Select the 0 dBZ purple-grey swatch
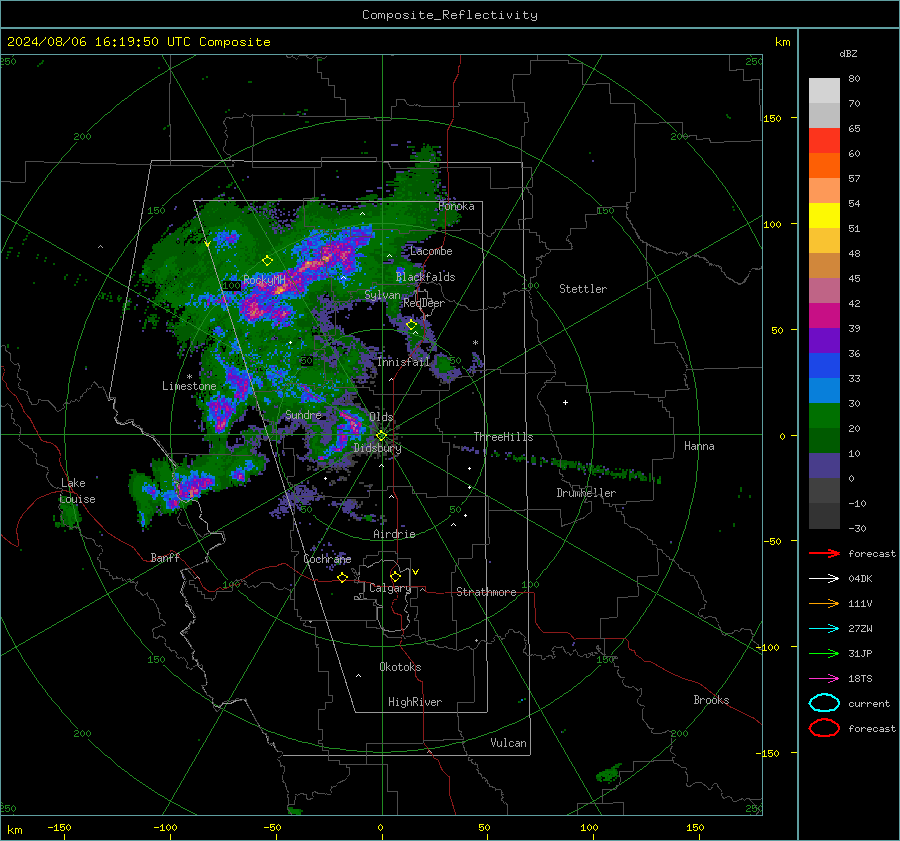 click(824, 466)
